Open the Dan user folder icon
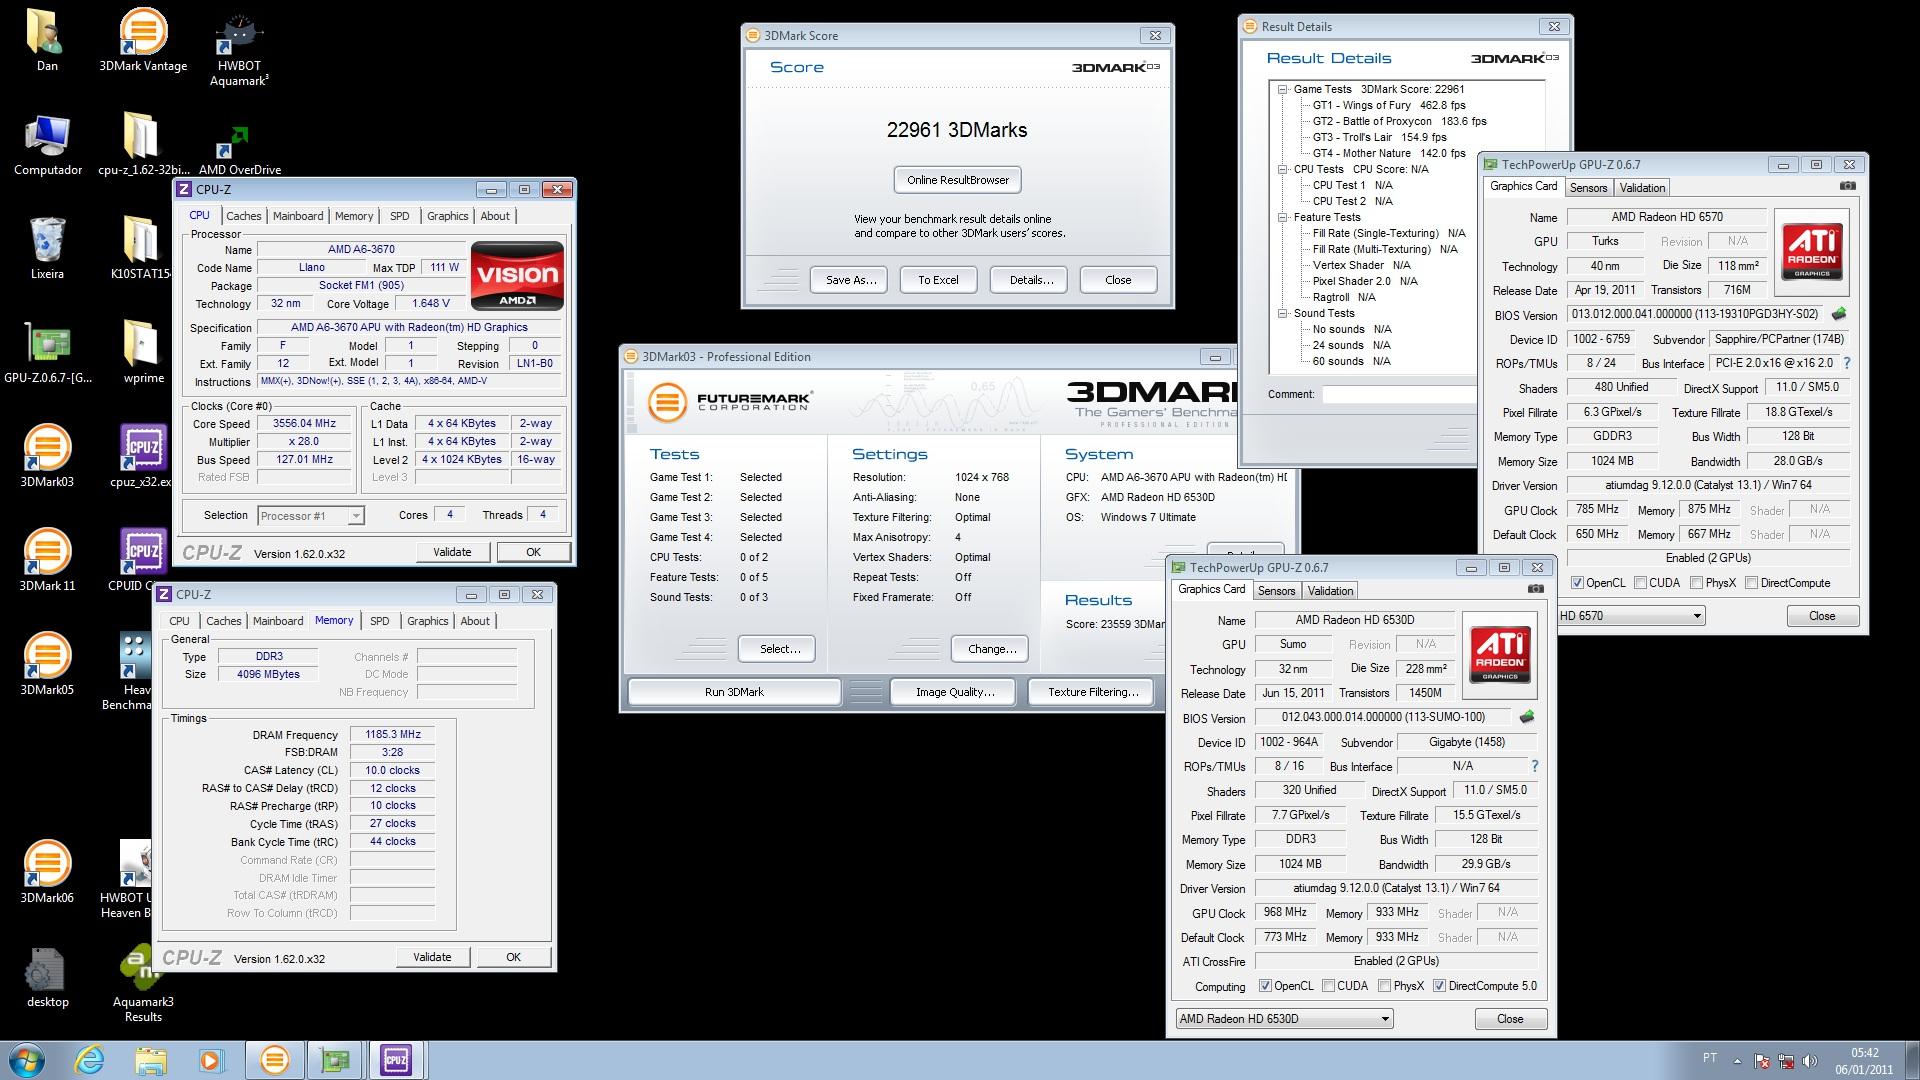 coord(47,40)
